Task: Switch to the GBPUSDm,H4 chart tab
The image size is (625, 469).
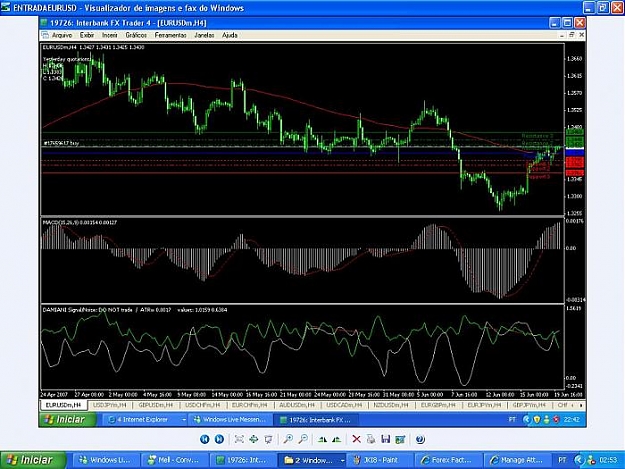Action: [155, 405]
